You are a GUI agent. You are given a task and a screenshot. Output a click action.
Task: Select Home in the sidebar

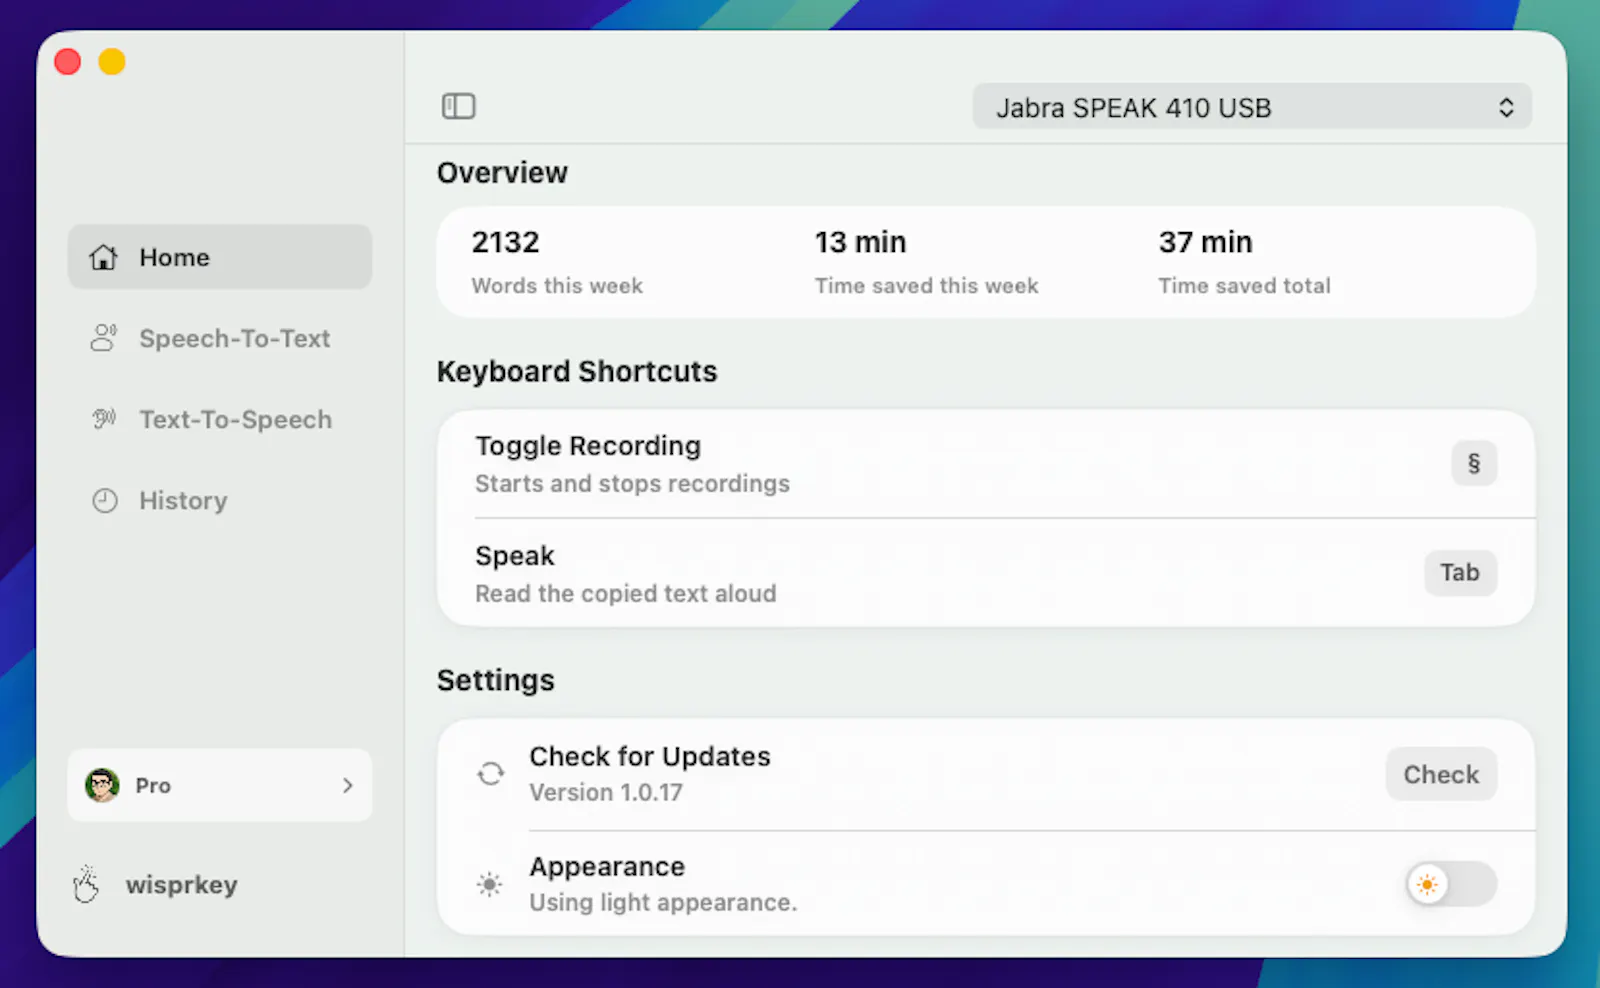tap(220, 257)
